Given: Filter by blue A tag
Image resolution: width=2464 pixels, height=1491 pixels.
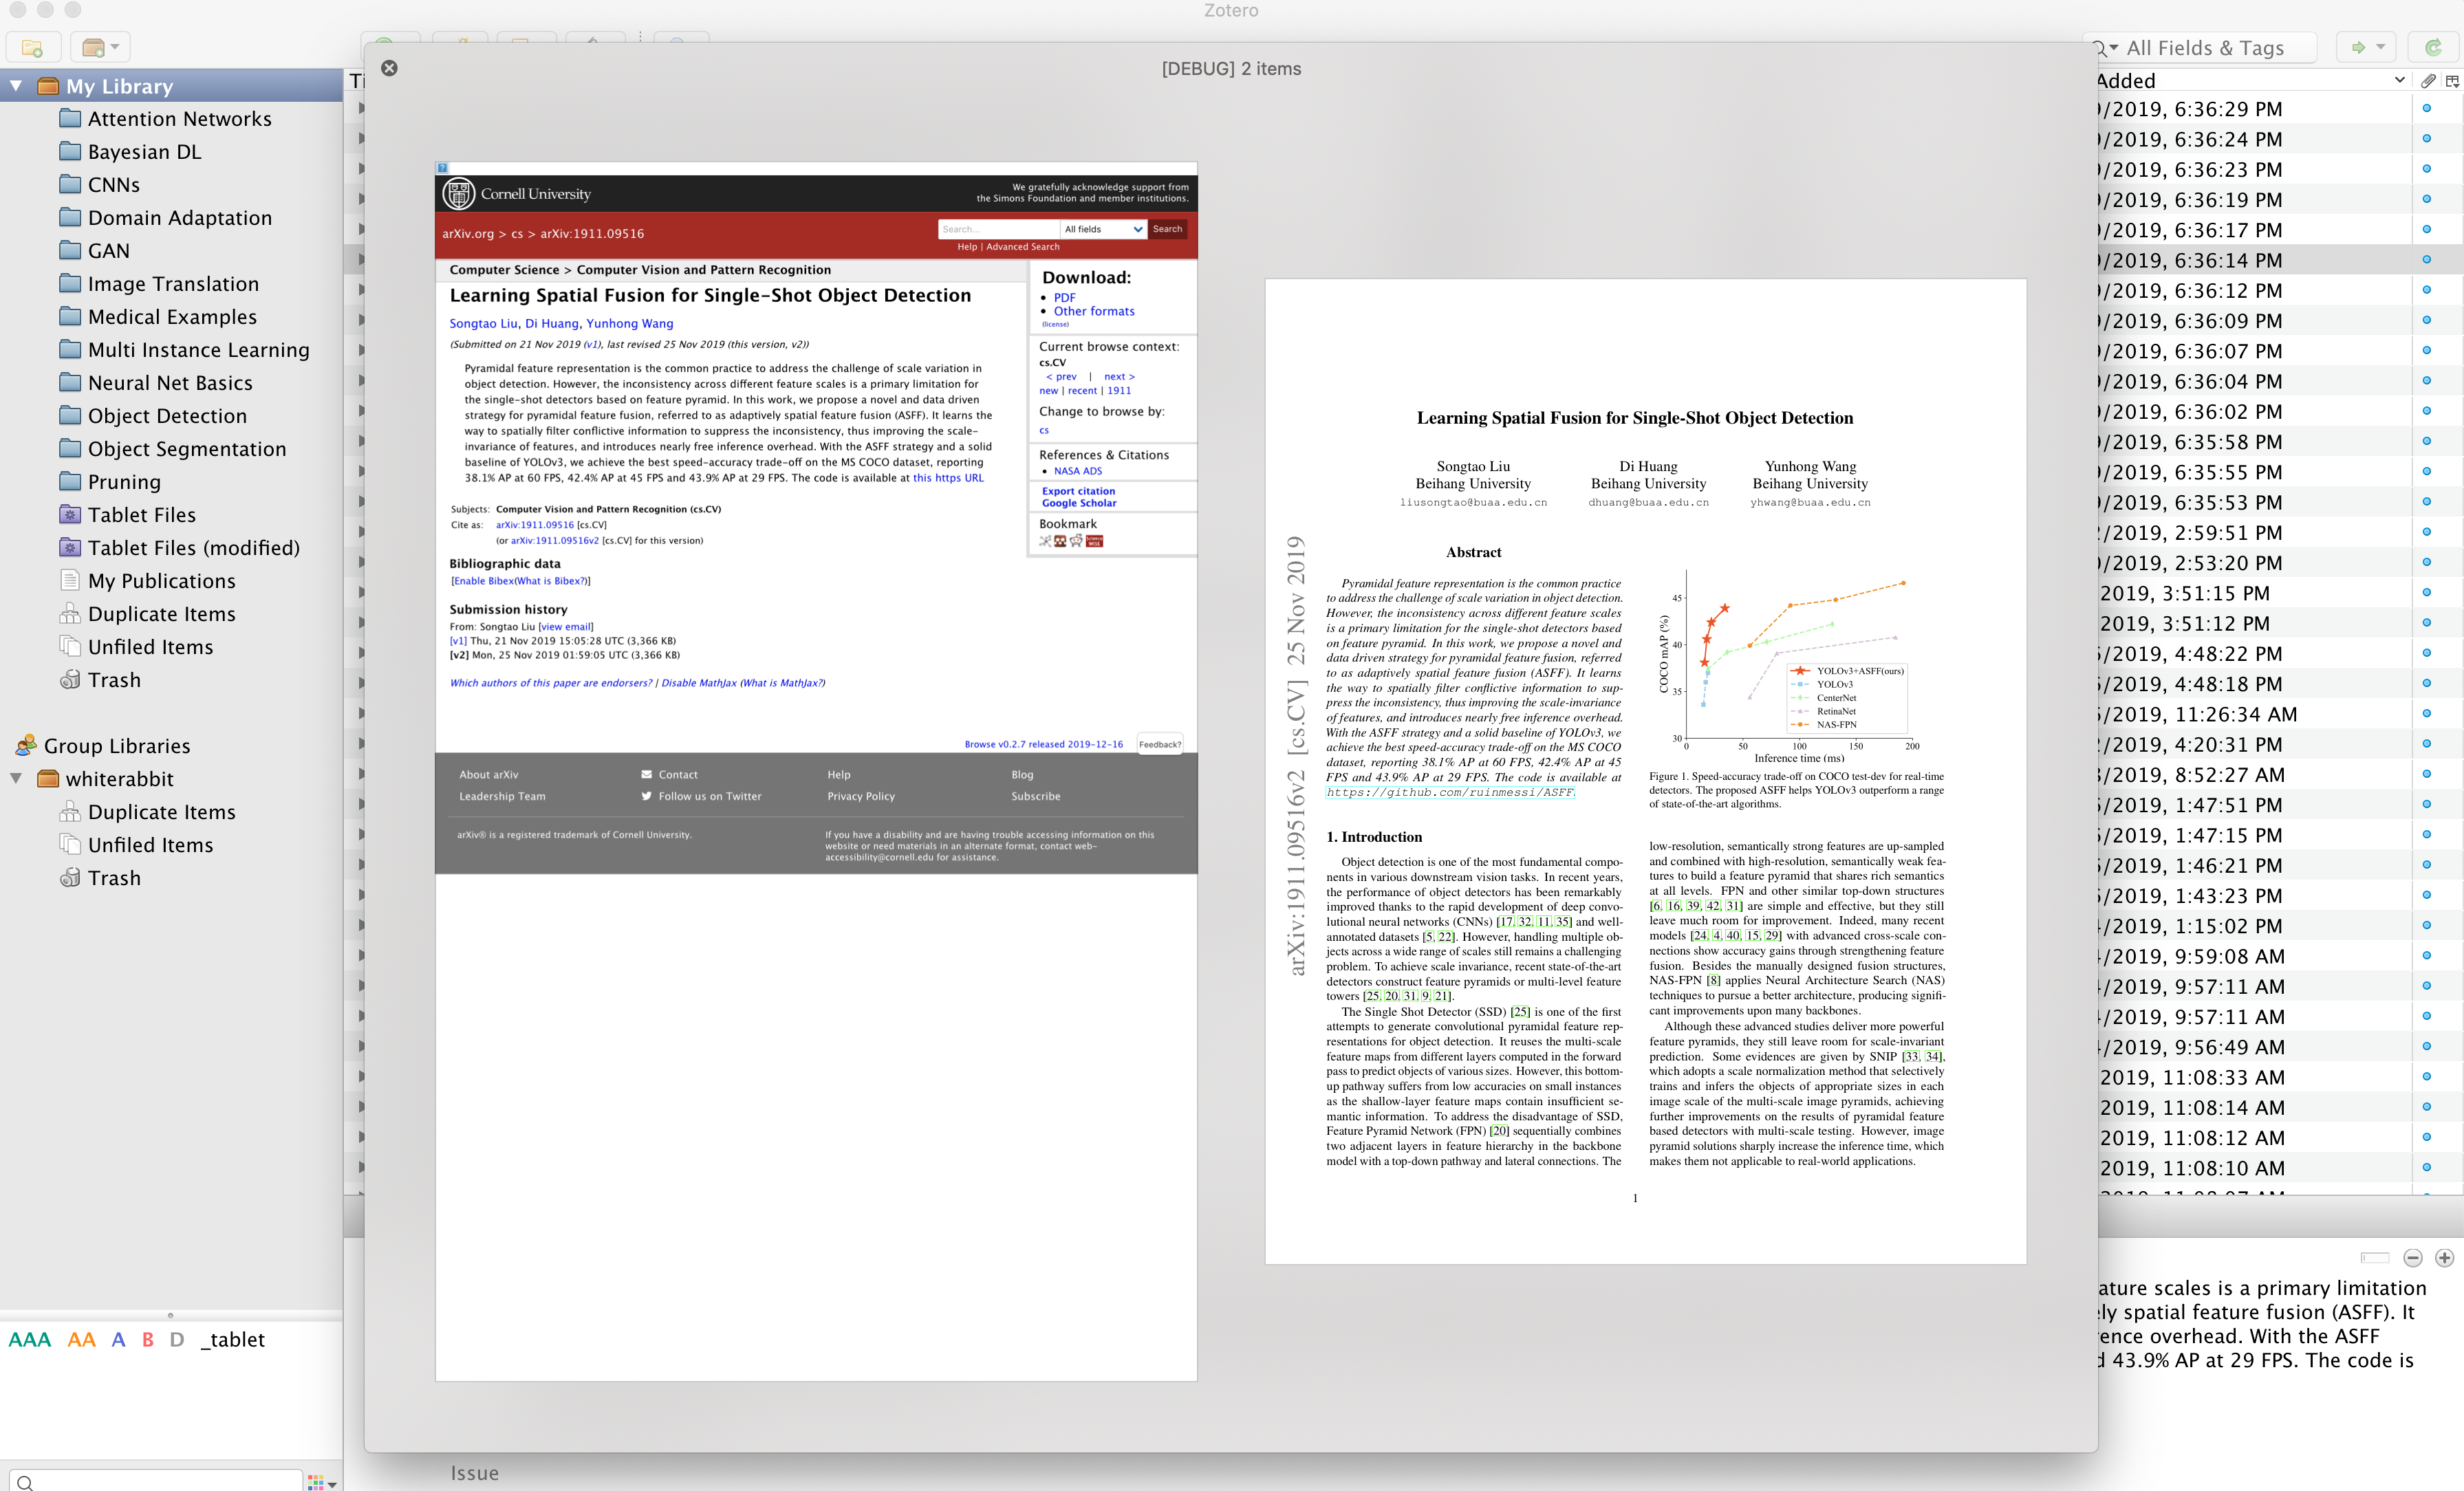Looking at the screenshot, I should tap(119, 1339).
